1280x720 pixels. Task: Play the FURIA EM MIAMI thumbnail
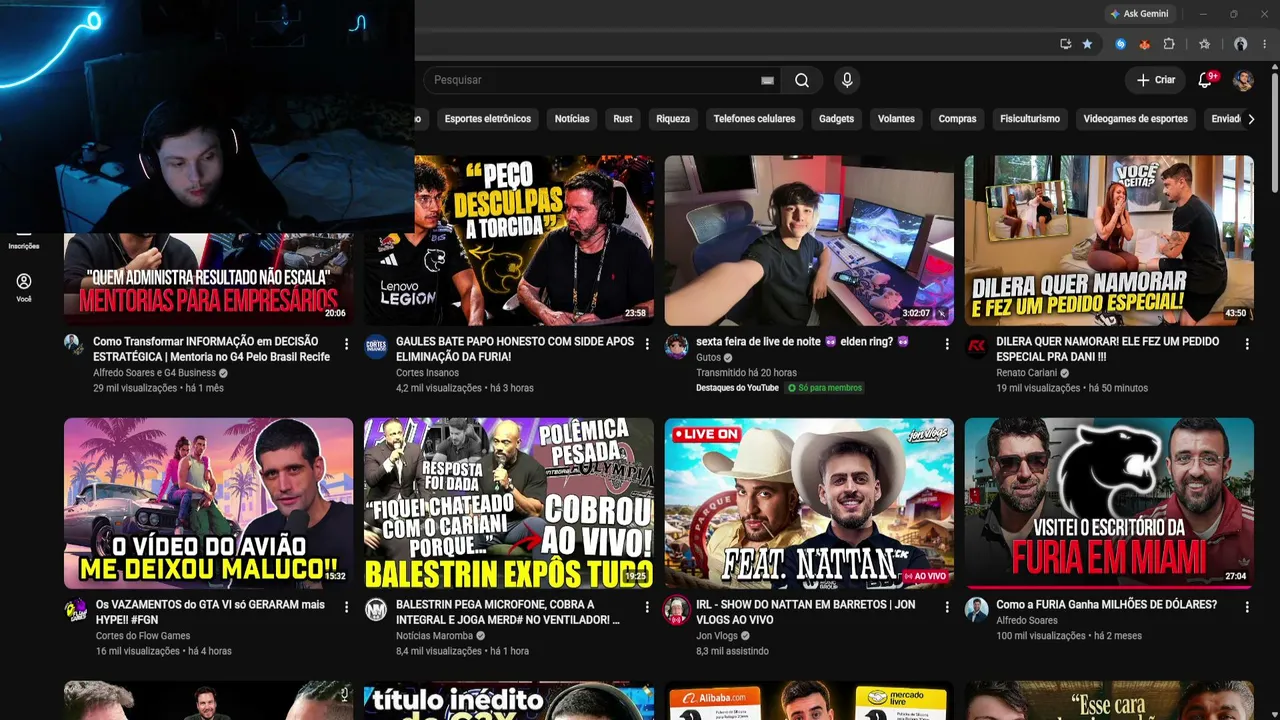[1109, 503]
